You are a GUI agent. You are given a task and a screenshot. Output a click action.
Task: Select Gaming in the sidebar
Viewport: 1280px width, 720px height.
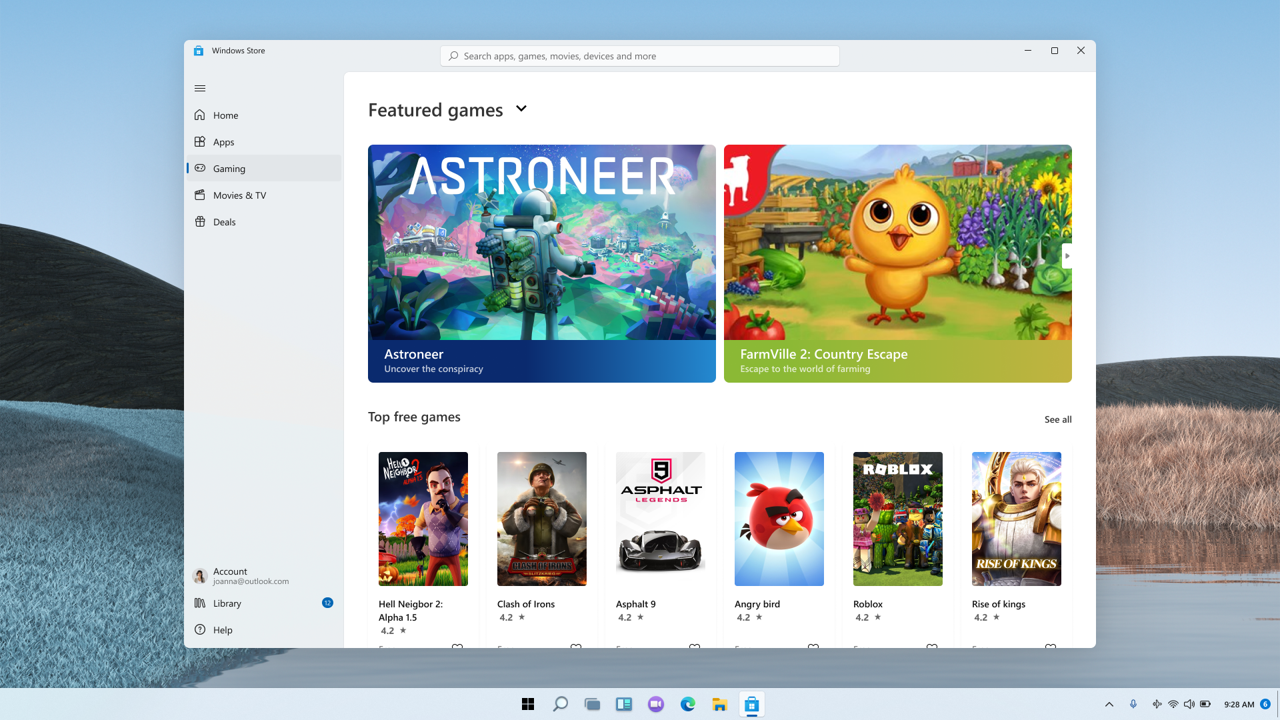pos(263,168)
